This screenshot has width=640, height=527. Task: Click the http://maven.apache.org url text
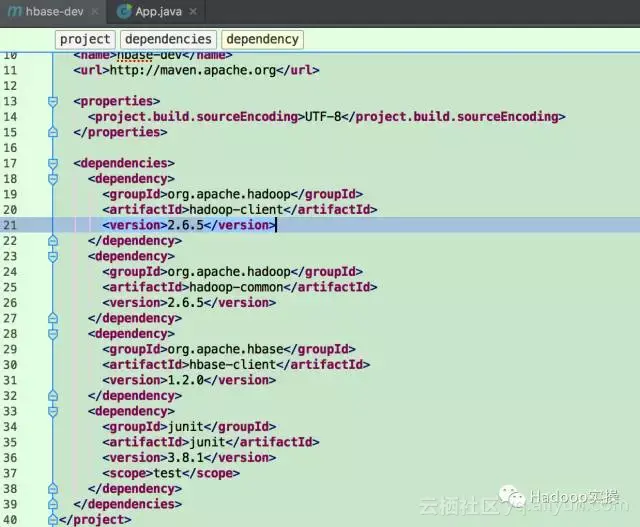tap(193, 70)
